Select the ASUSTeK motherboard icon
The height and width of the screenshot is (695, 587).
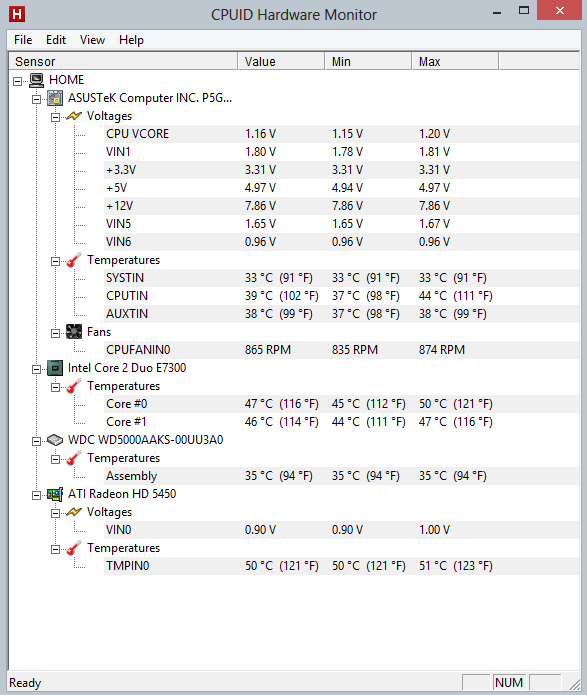pos(55,98)
